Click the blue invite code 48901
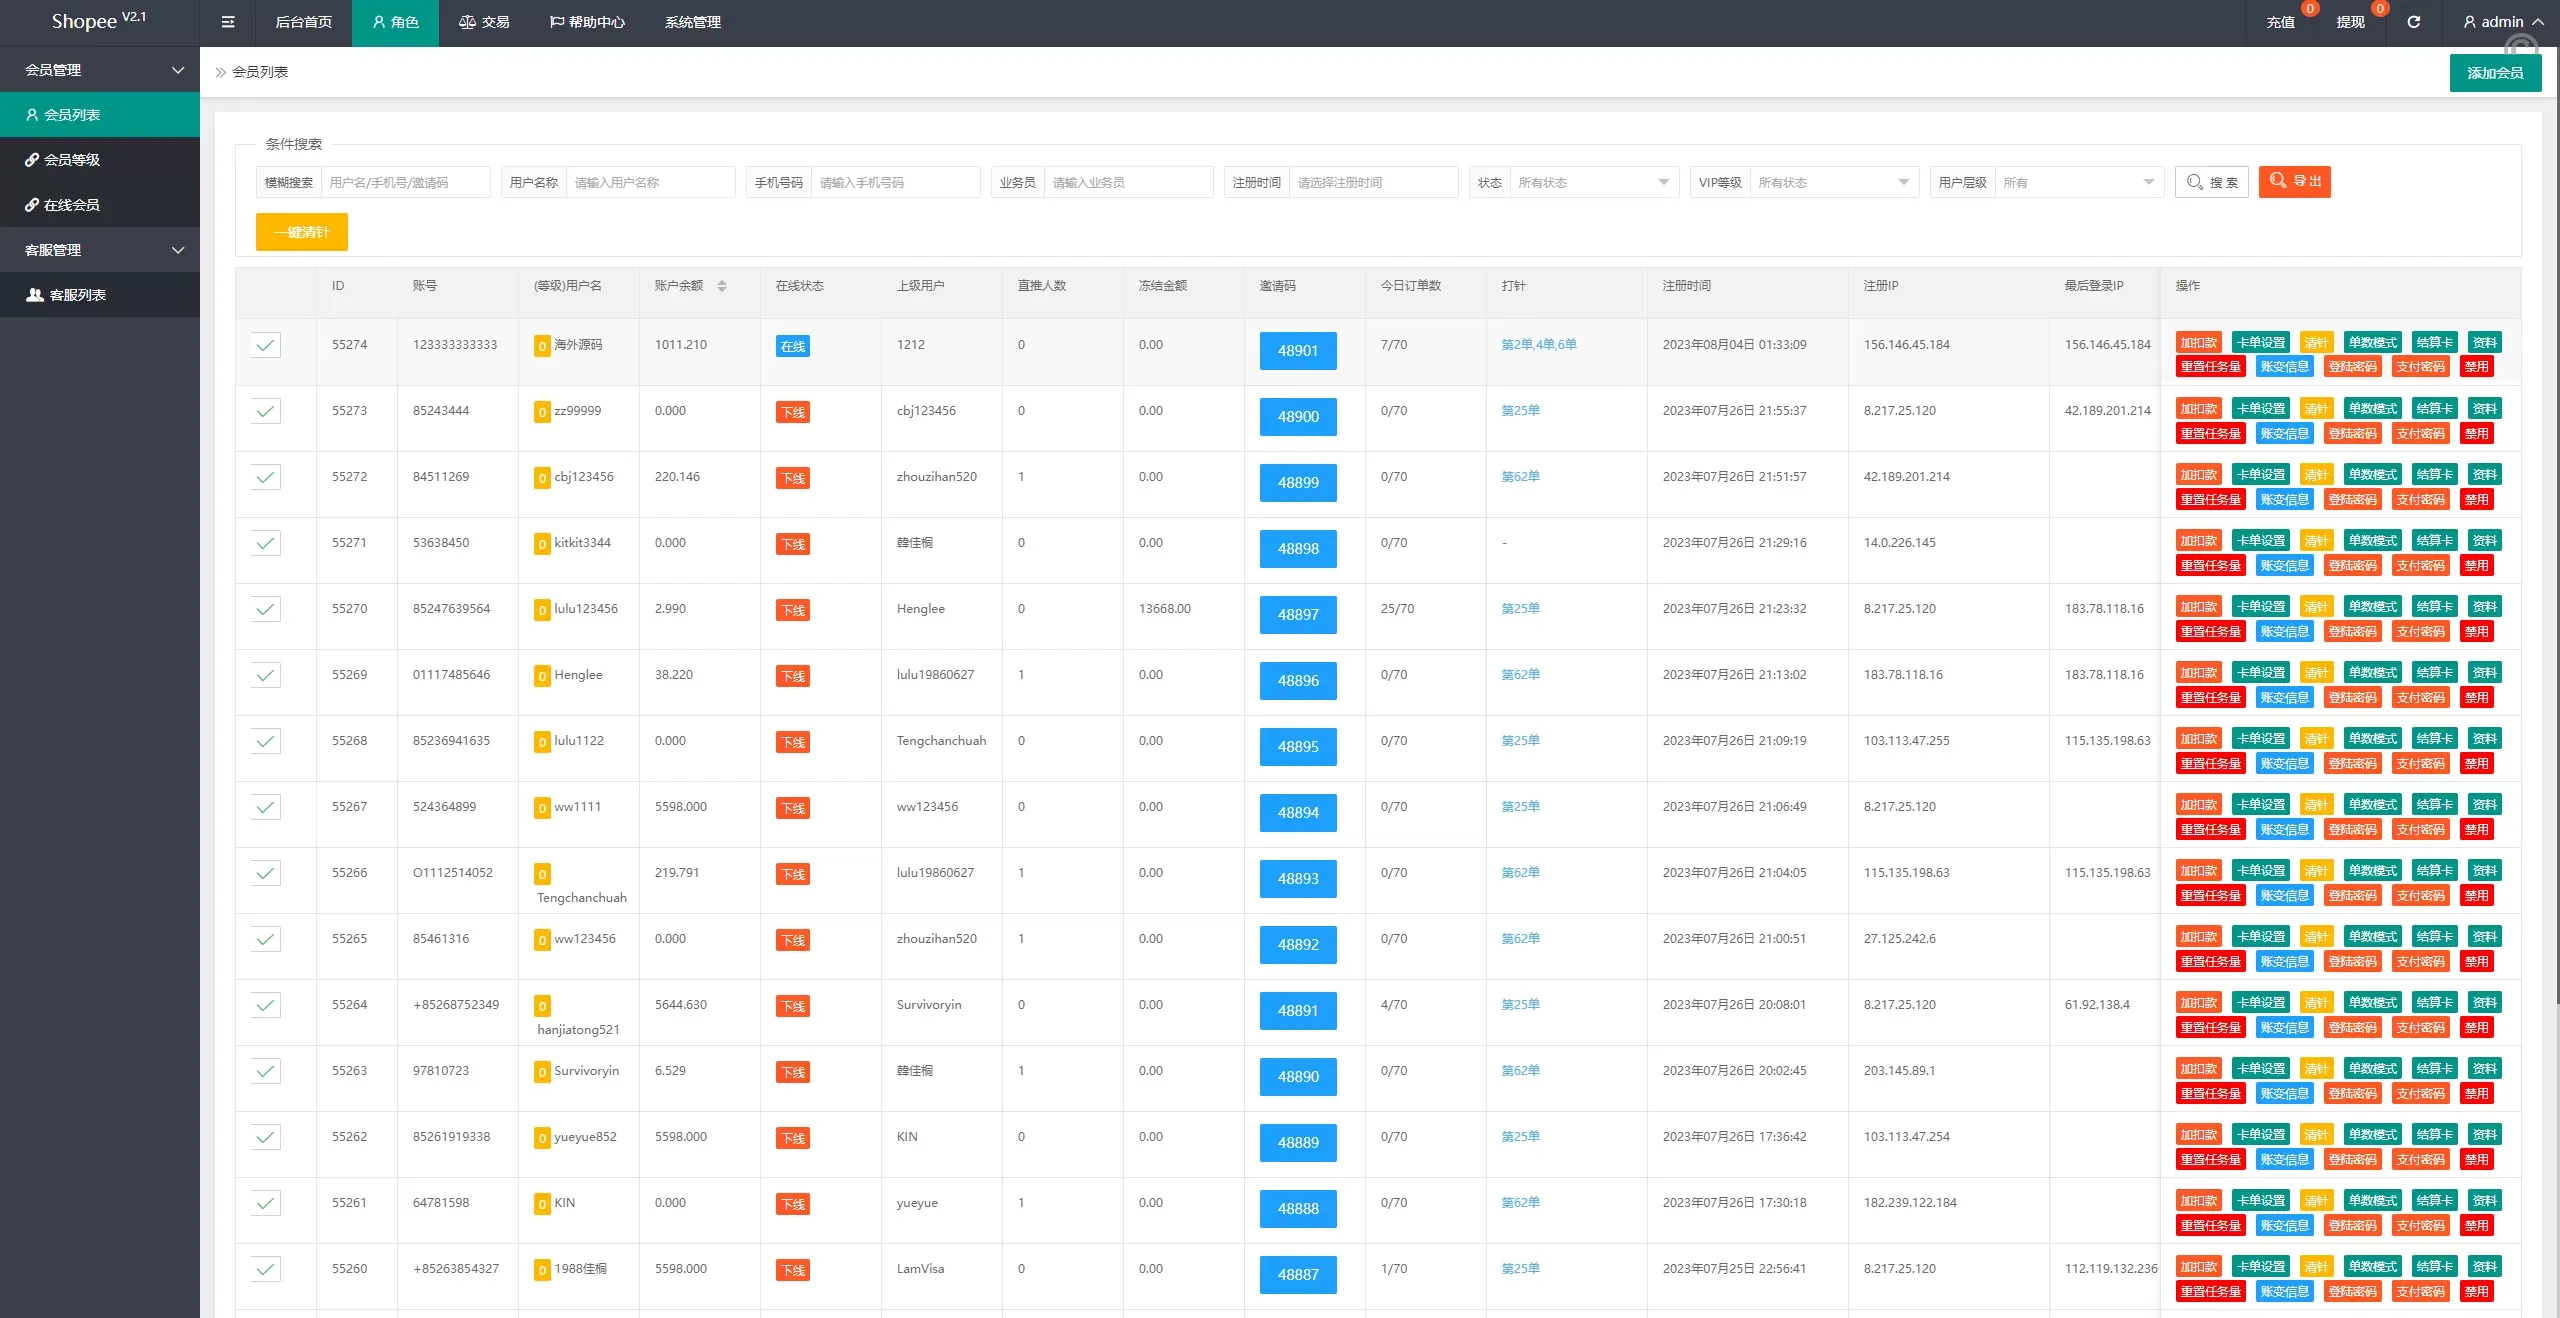The height and width of the screenshot is (1318, 2560). [x=1297, y=351]
